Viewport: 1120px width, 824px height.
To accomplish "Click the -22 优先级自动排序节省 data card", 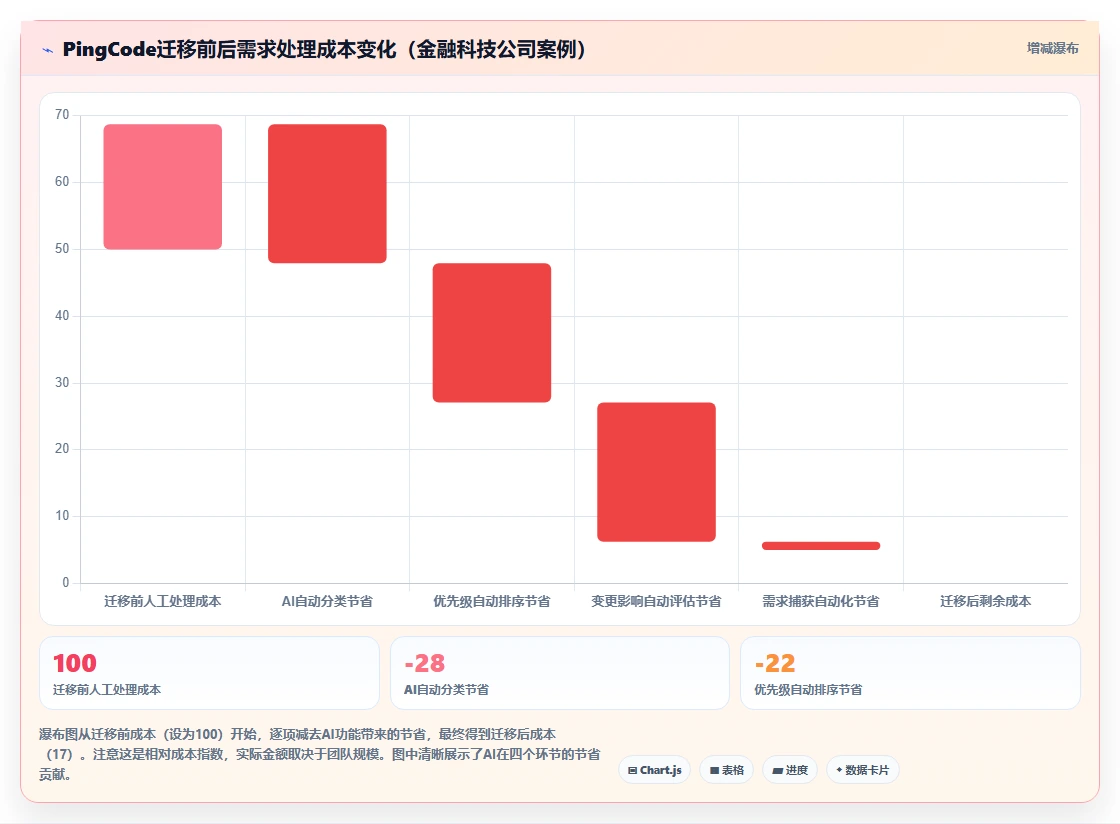I will point(911,673).
